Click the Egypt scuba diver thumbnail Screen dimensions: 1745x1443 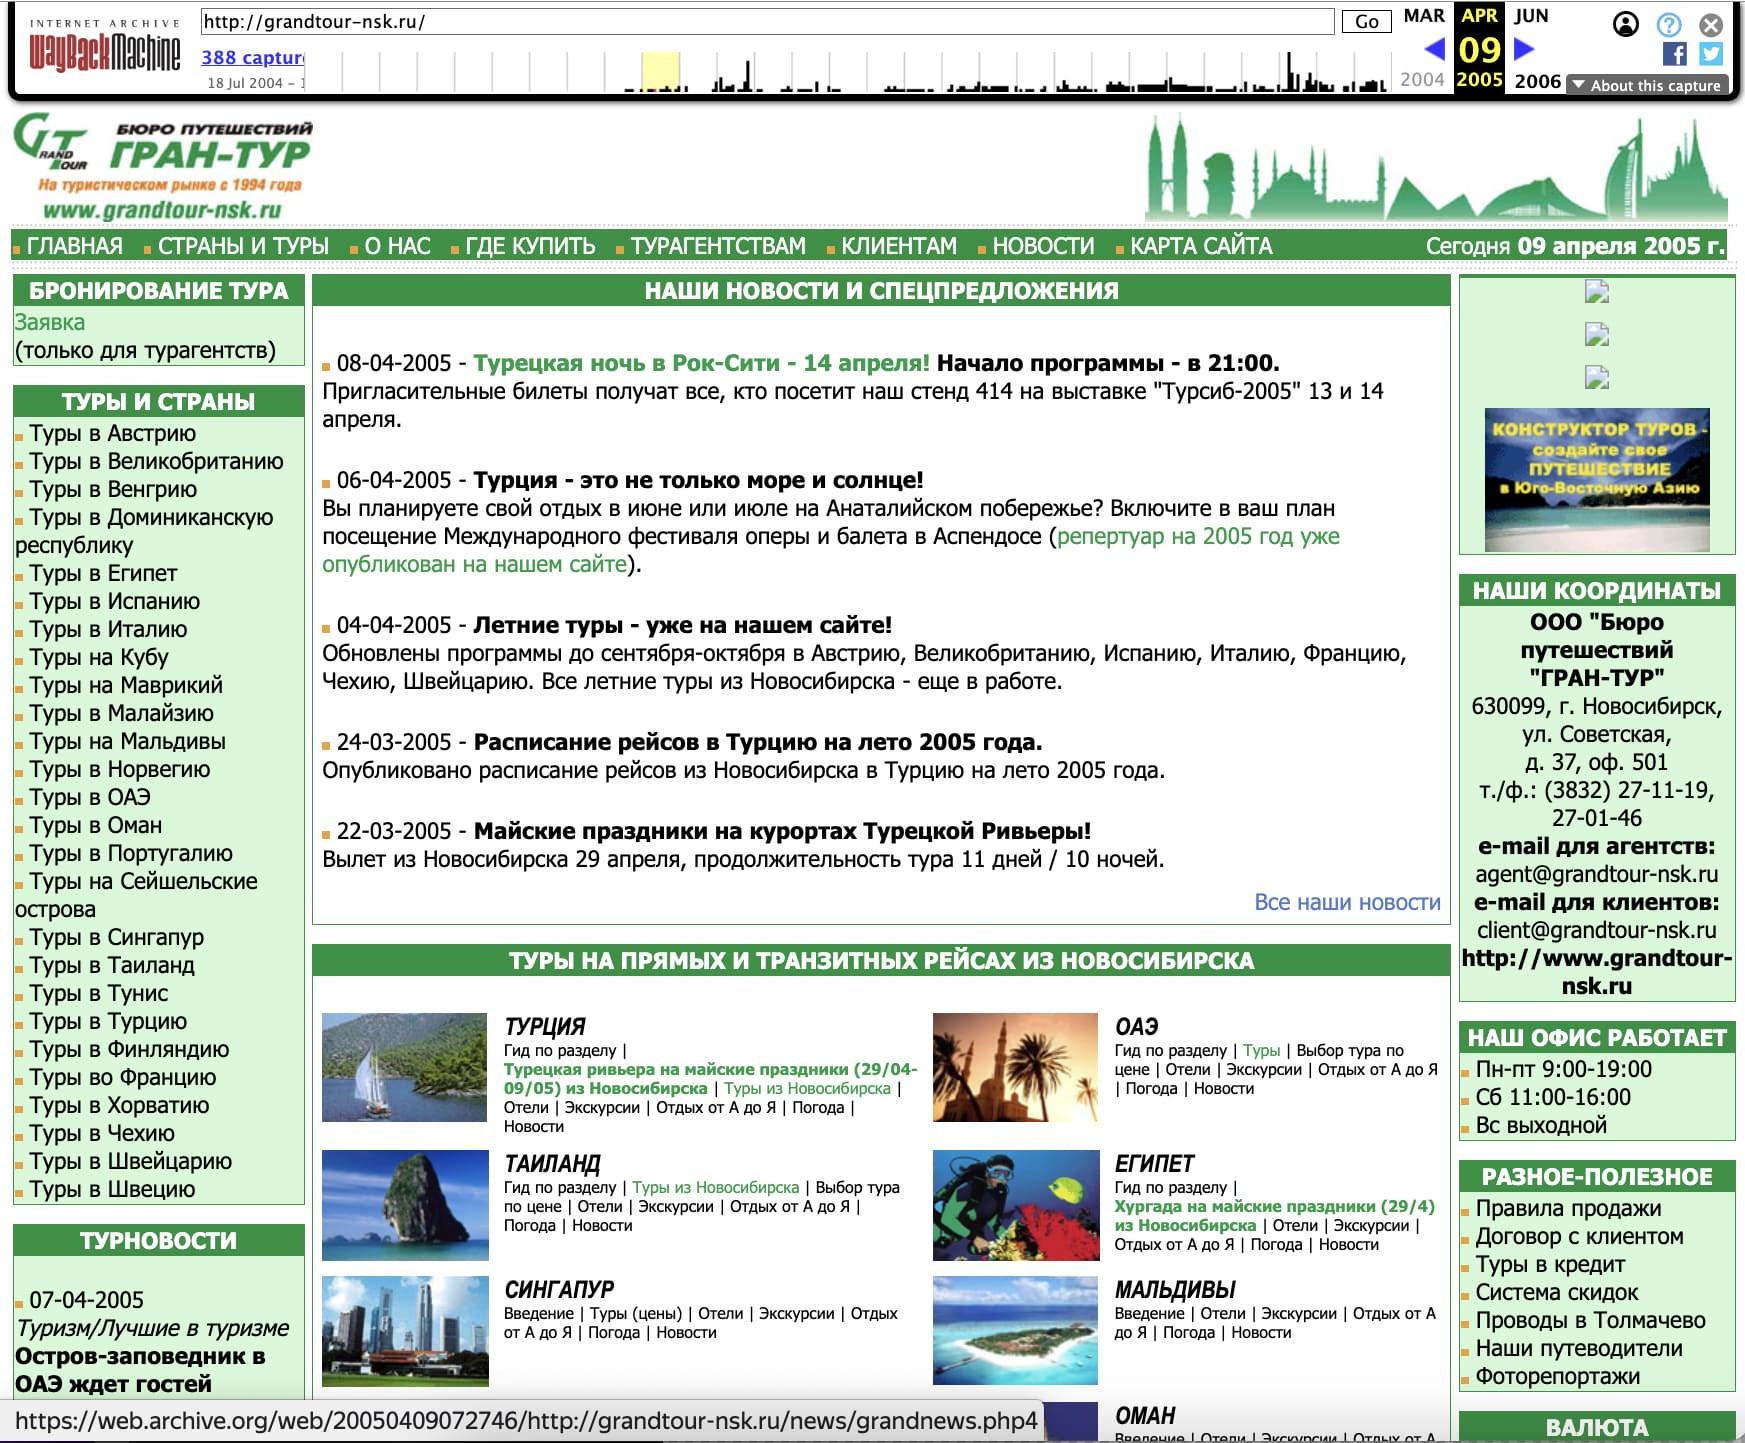1016,1205
